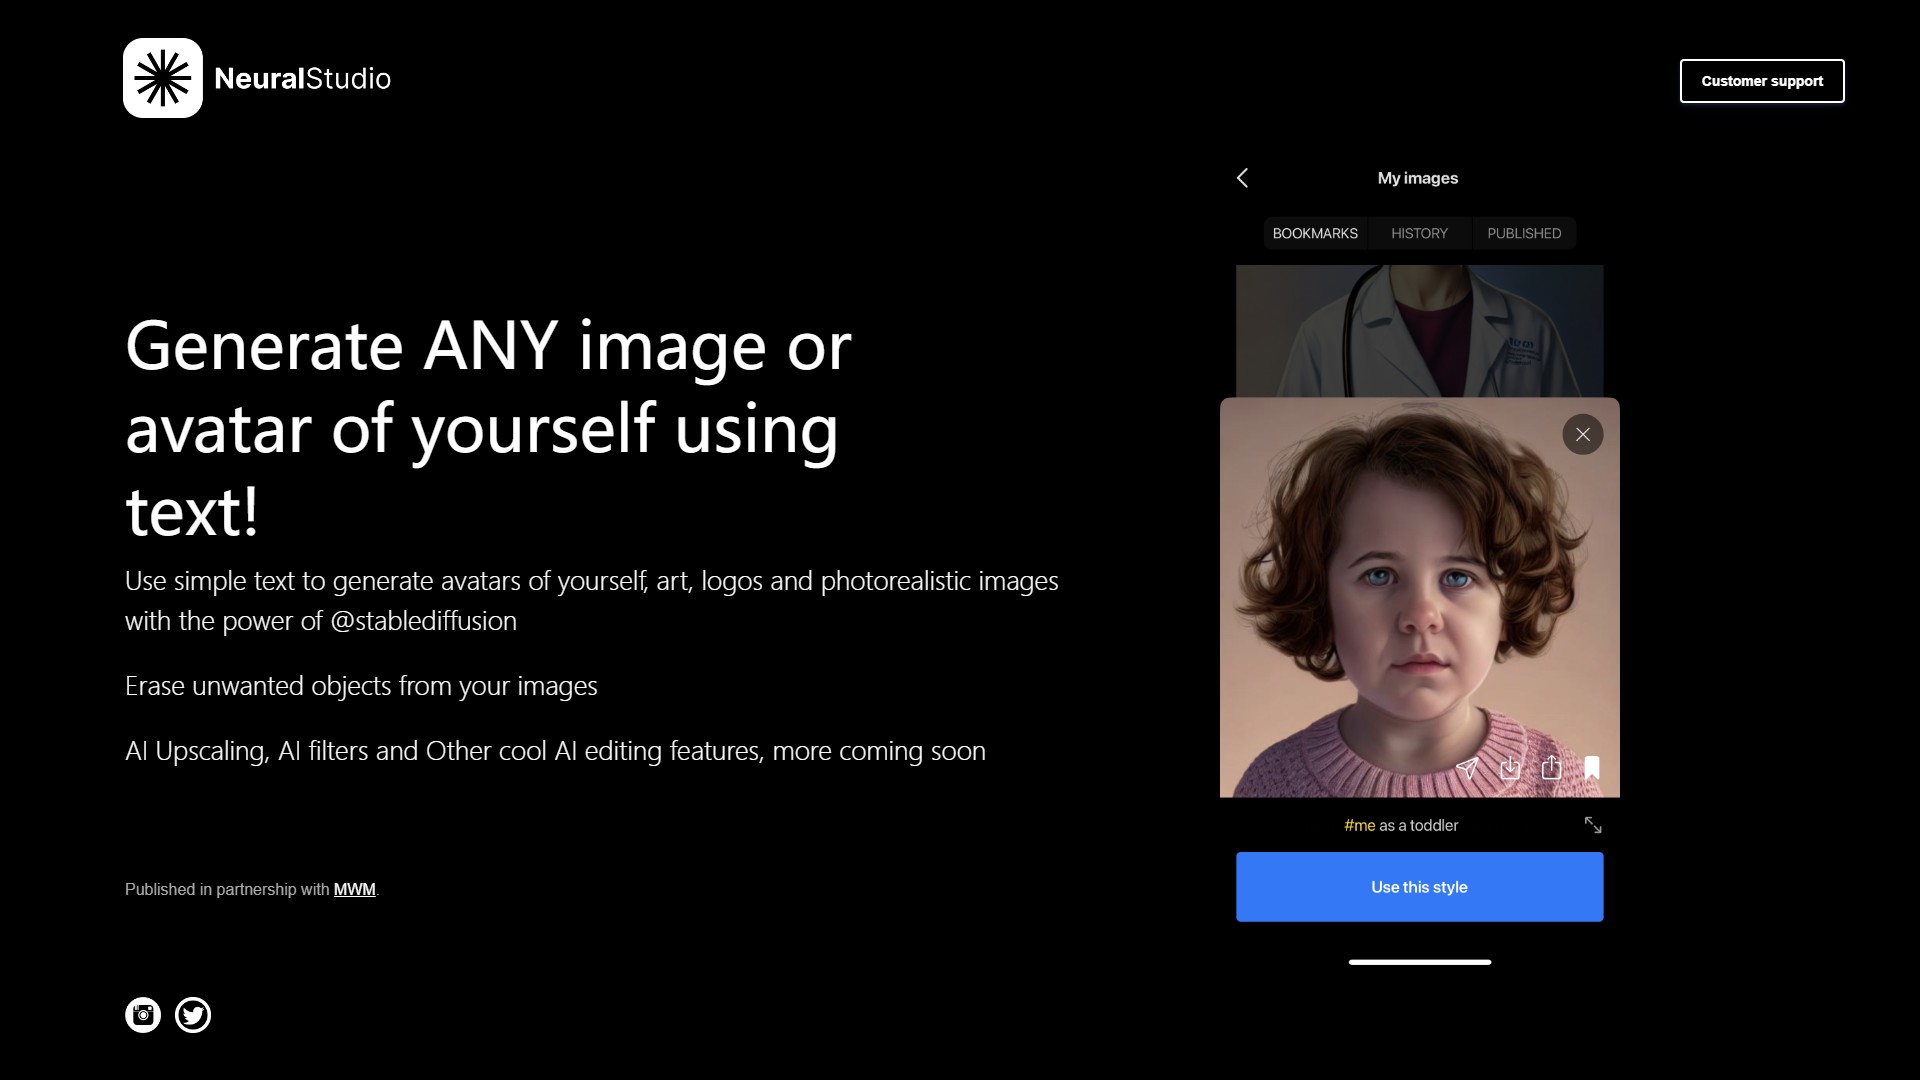This screenshot has width=1920, height=1080.
Task: Expand the prompt using diagonal arrows icon
Action: coord(1593,825)
